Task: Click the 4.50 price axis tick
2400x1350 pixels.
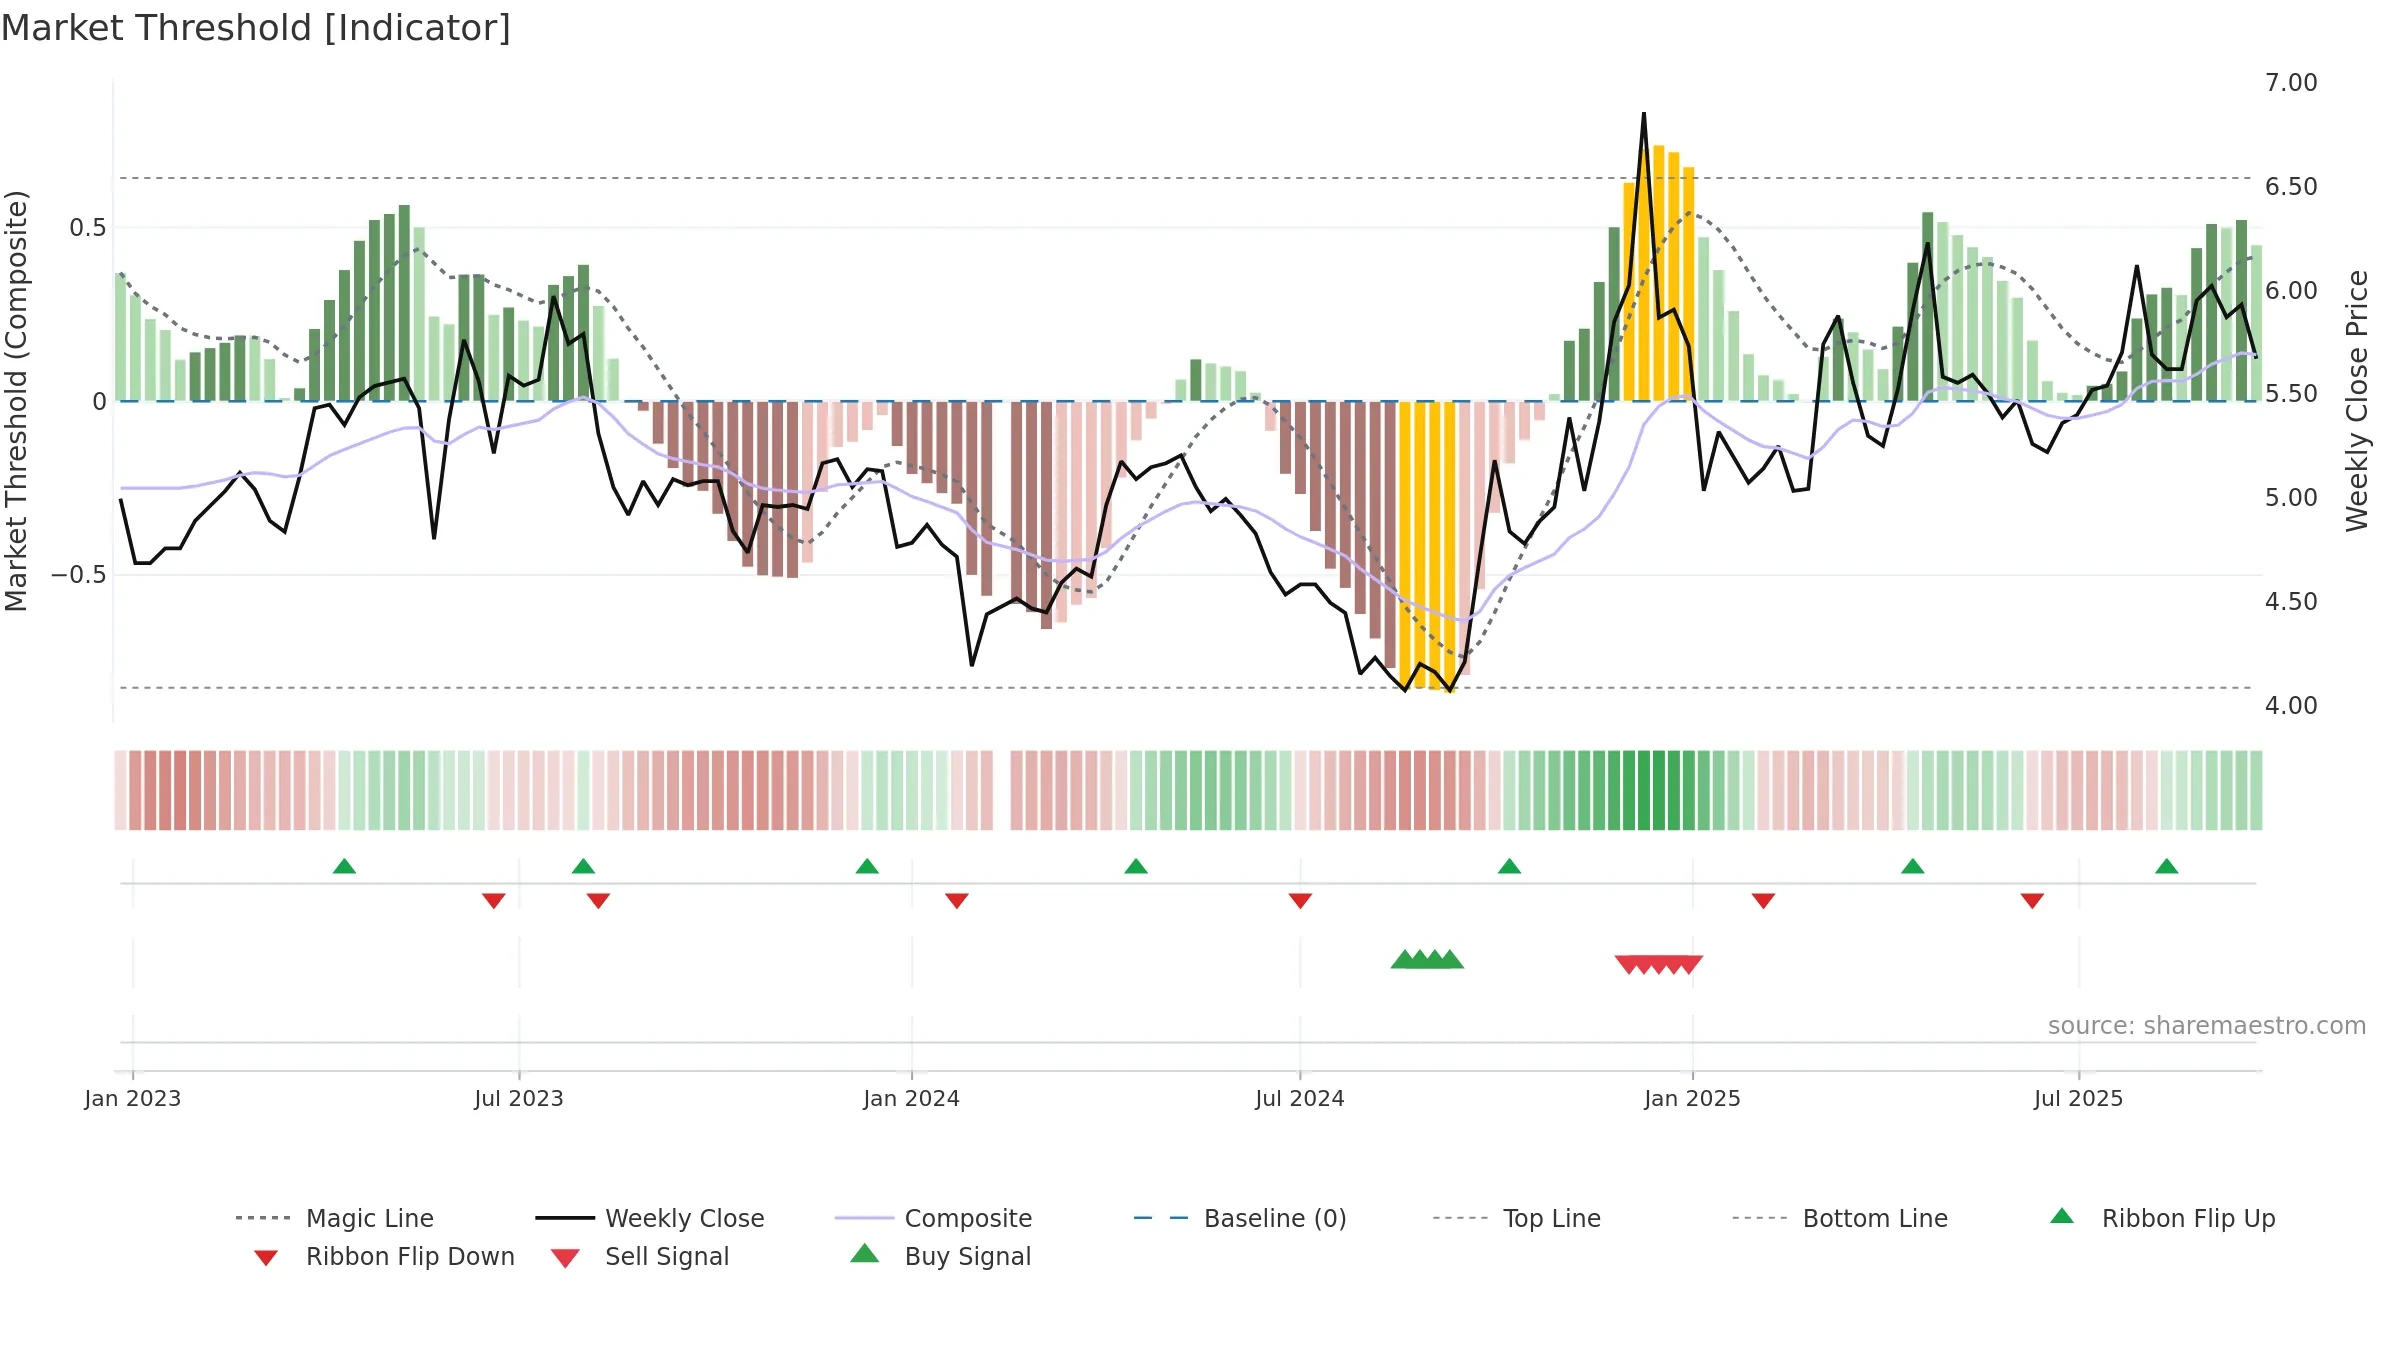Action: coord(2291,602)
